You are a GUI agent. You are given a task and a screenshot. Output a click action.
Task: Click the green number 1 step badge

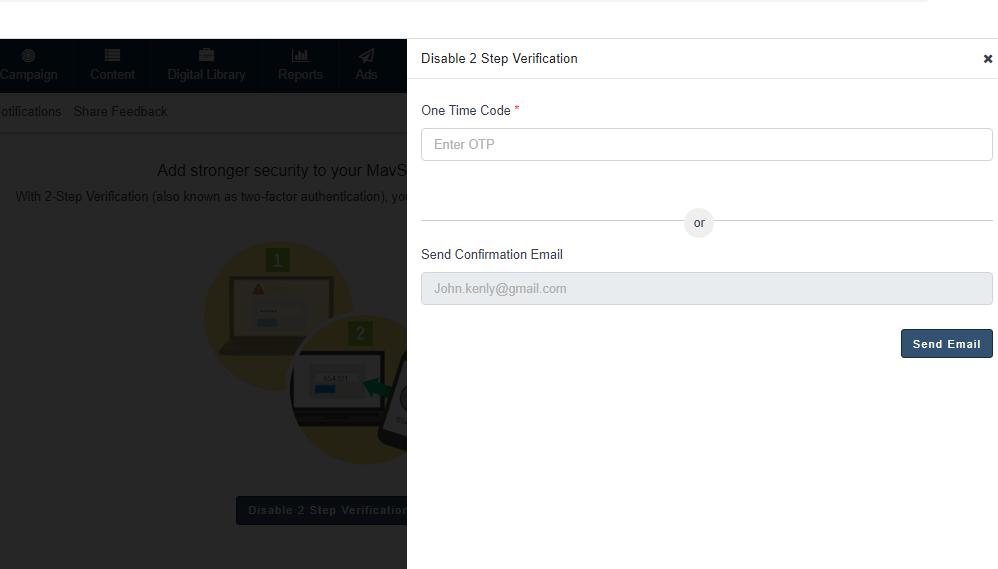pyautogui.click(x=278, y=262)
